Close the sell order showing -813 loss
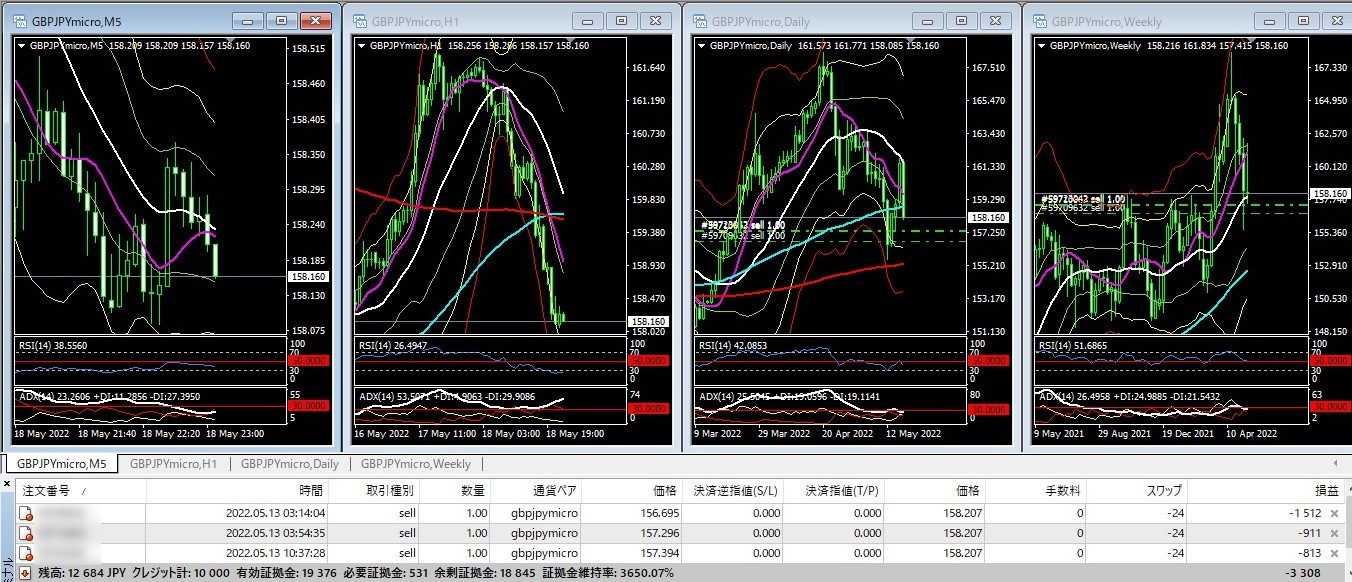1352x582 pixels. tap(1333, 553)
